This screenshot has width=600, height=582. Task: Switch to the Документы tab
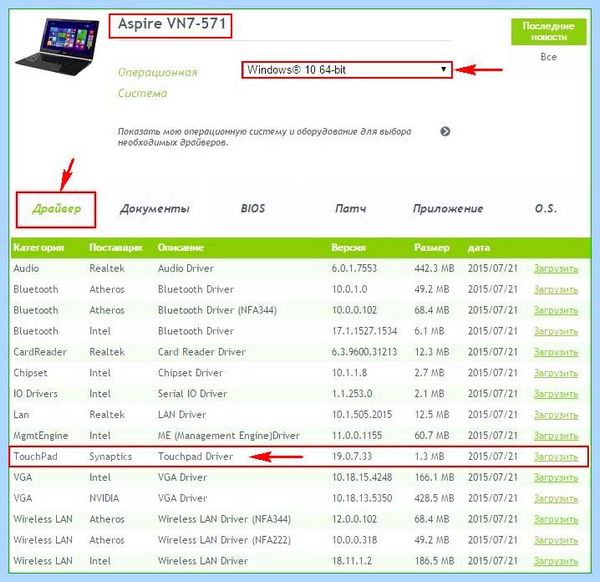[x=155, y=209]
